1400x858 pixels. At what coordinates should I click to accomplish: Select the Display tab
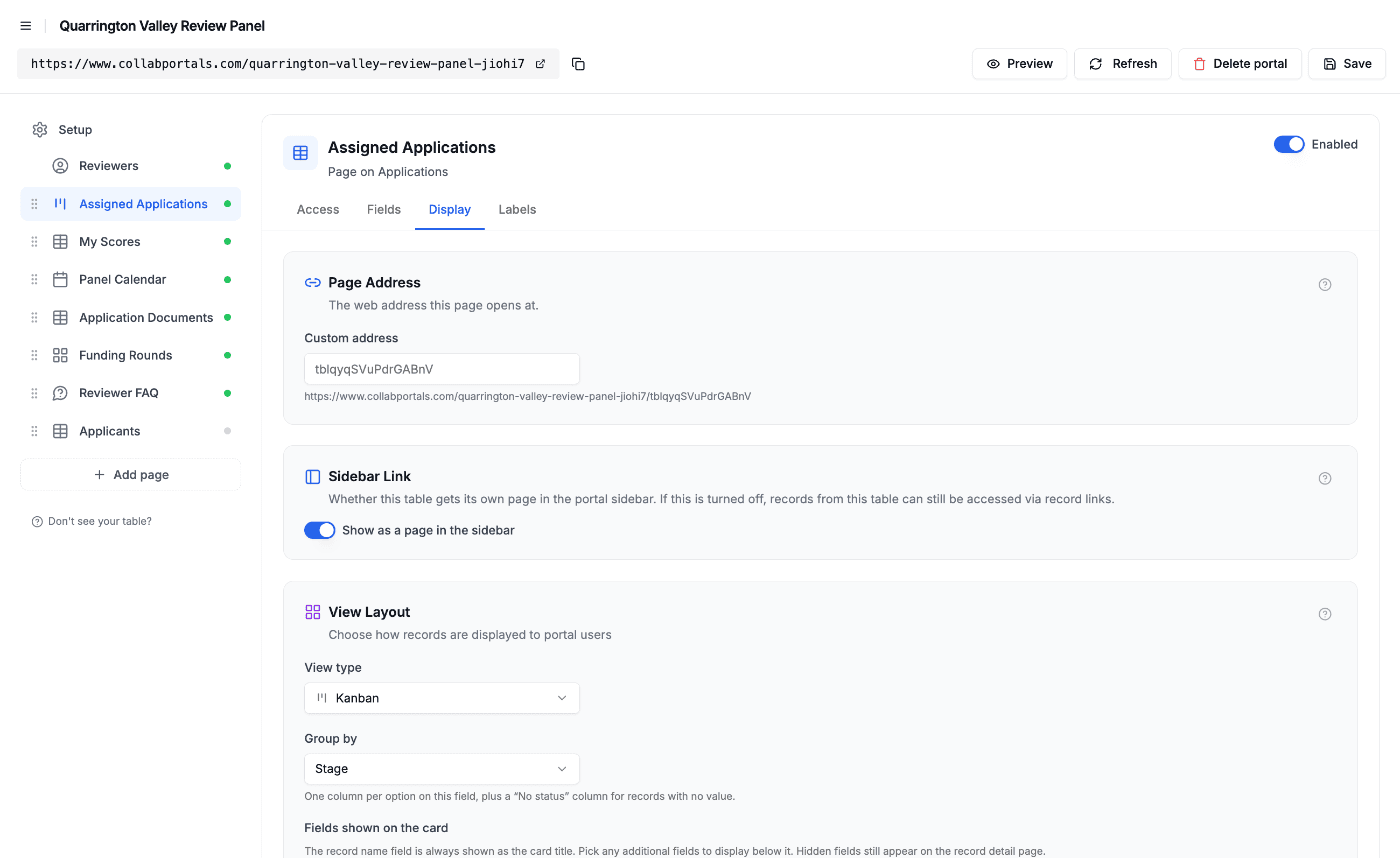click(x=450, y=210)
